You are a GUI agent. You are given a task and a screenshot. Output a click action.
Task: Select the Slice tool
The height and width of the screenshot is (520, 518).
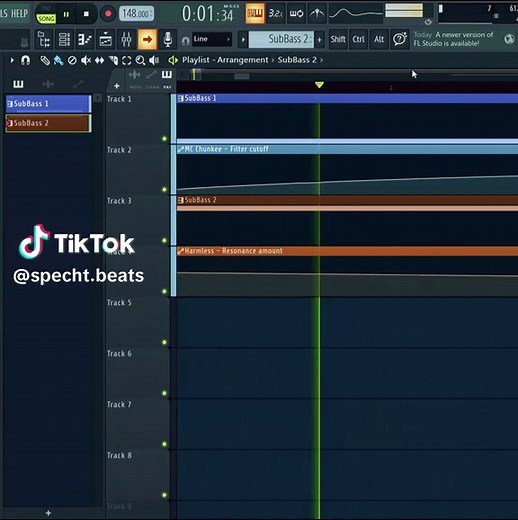pos(113,60)
